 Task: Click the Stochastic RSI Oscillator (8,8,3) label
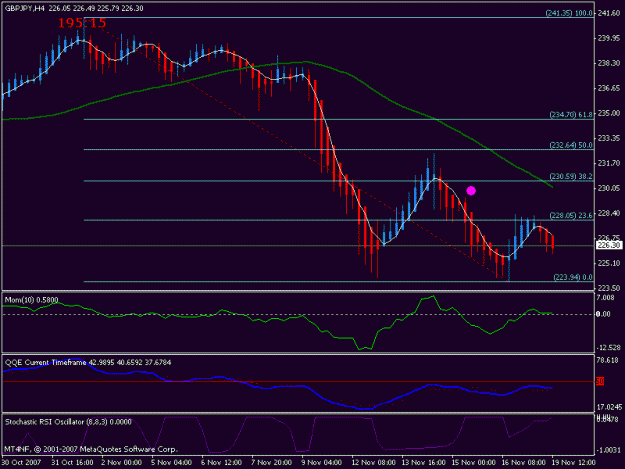click(x=68, y=422)
